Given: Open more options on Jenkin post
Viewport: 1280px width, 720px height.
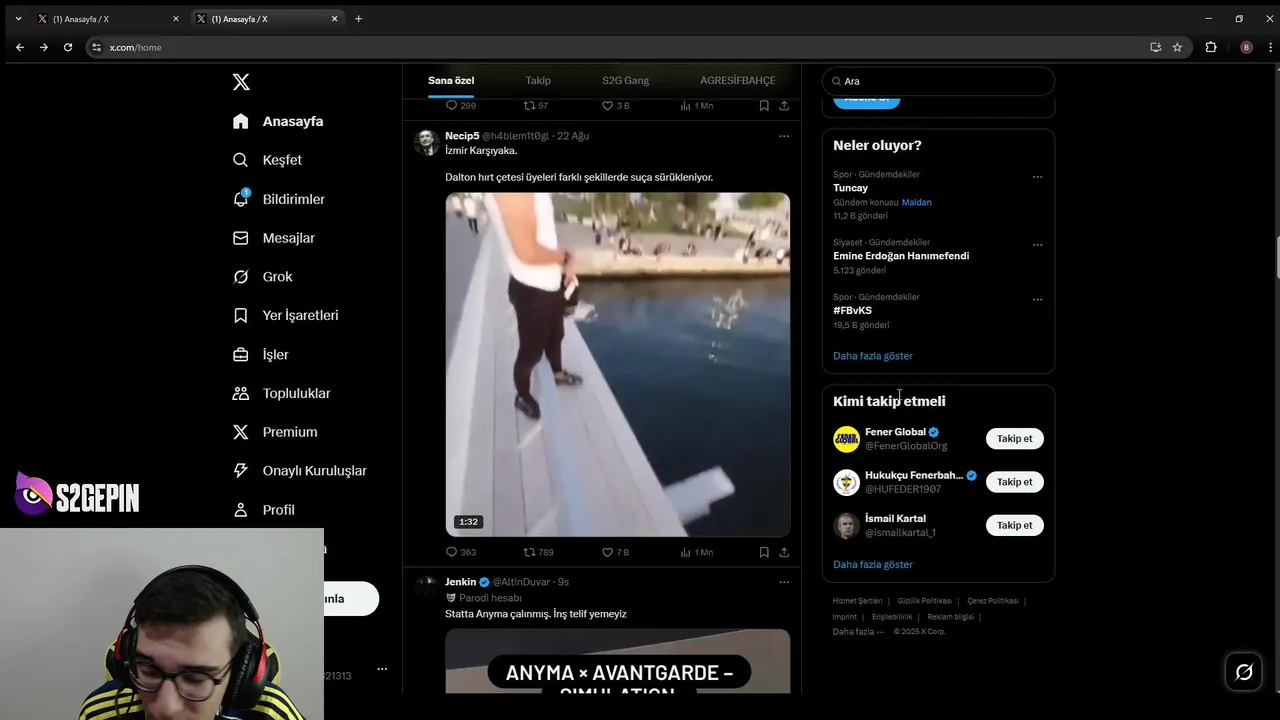Looking at the screenshot, I should pos(784,582).
